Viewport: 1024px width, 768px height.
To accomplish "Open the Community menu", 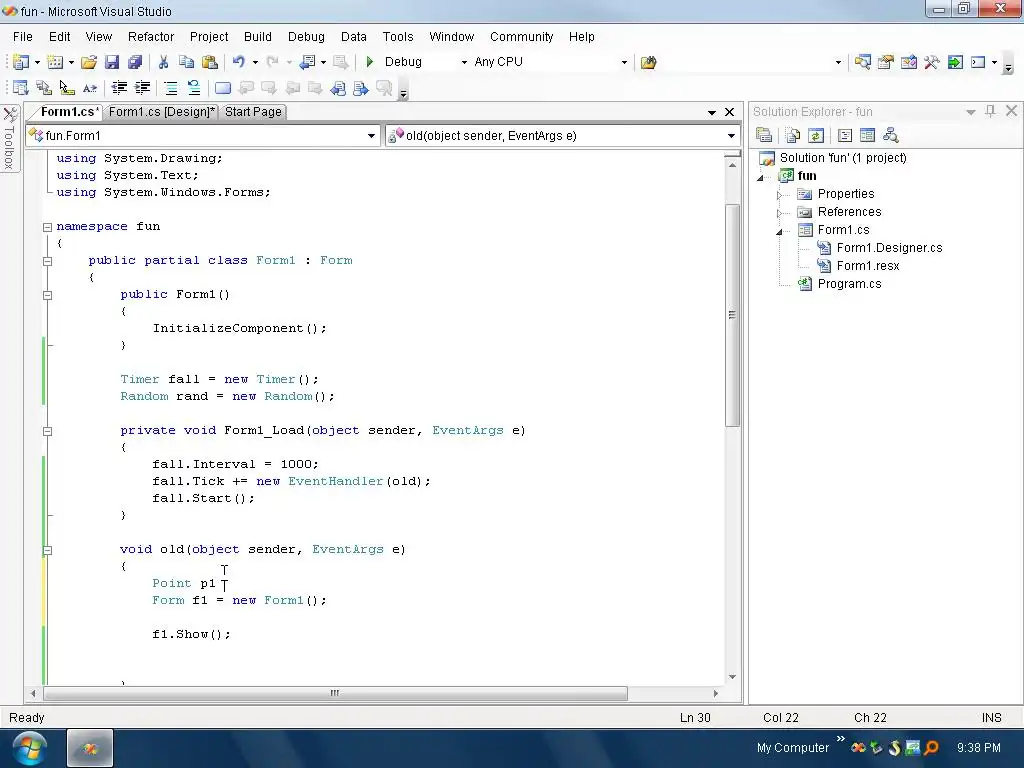I will (522, 37).
